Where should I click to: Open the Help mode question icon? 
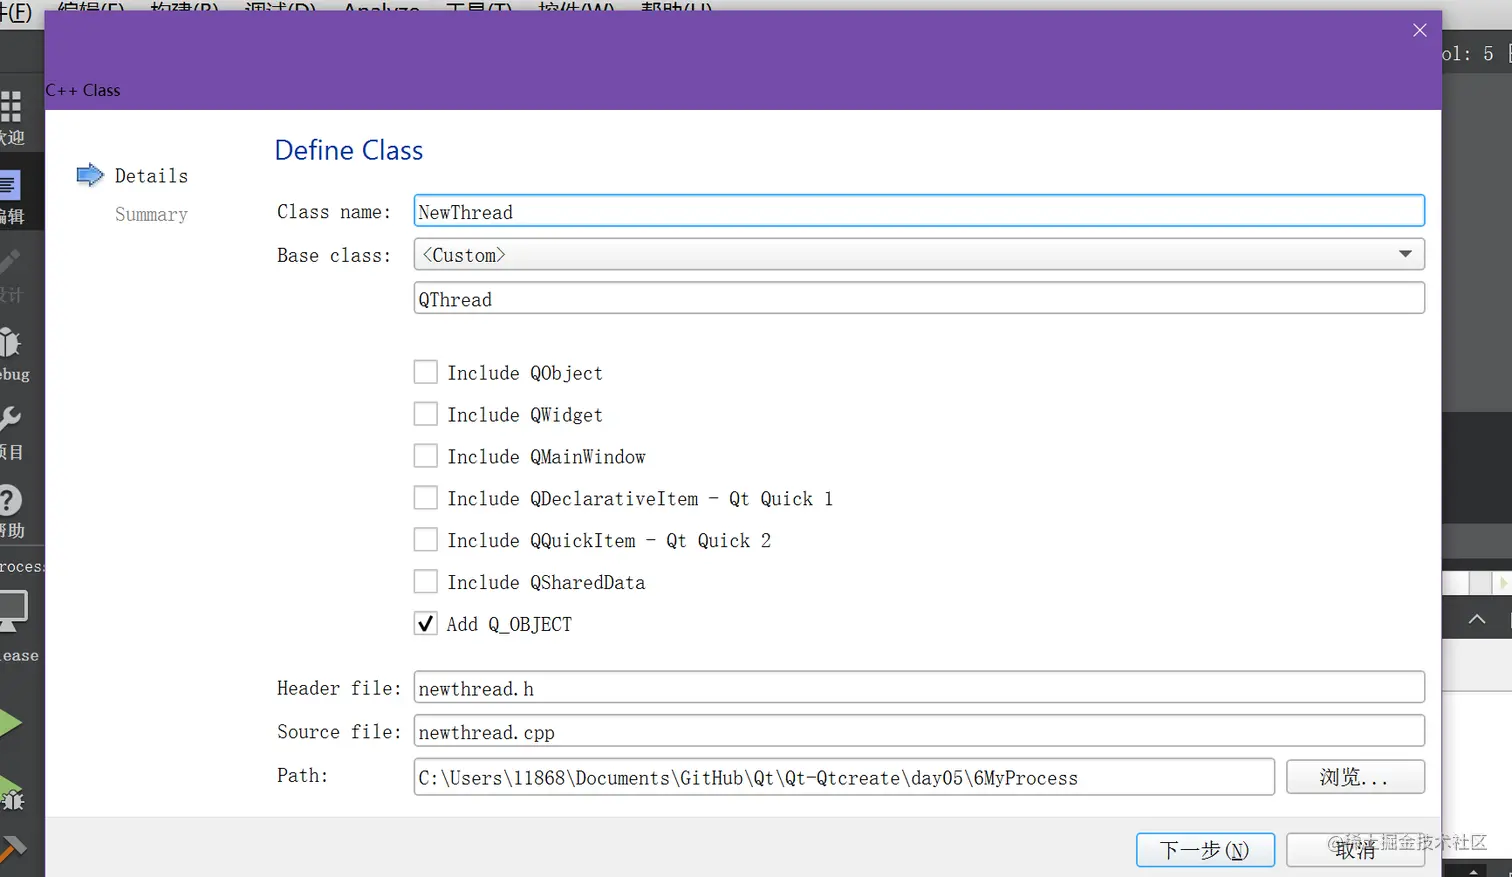click(x=10, y=499)
